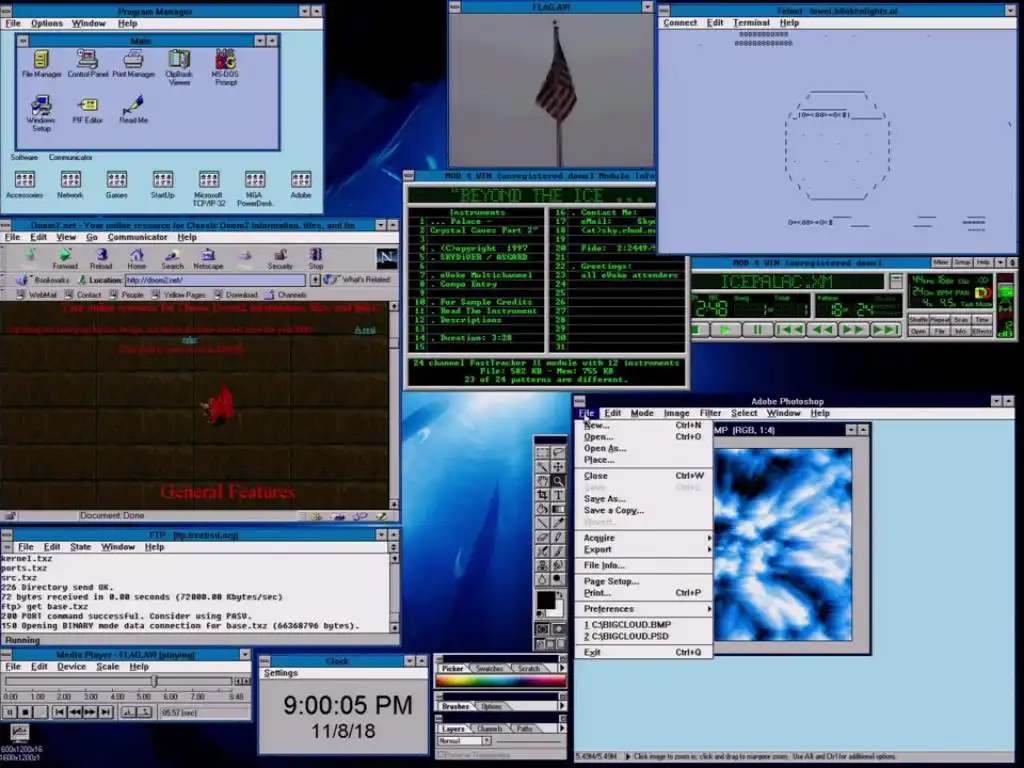Switch to Channels tab in Layers palette
Viewport: 1024px width, 768px height.
click(x=490, y=728)
